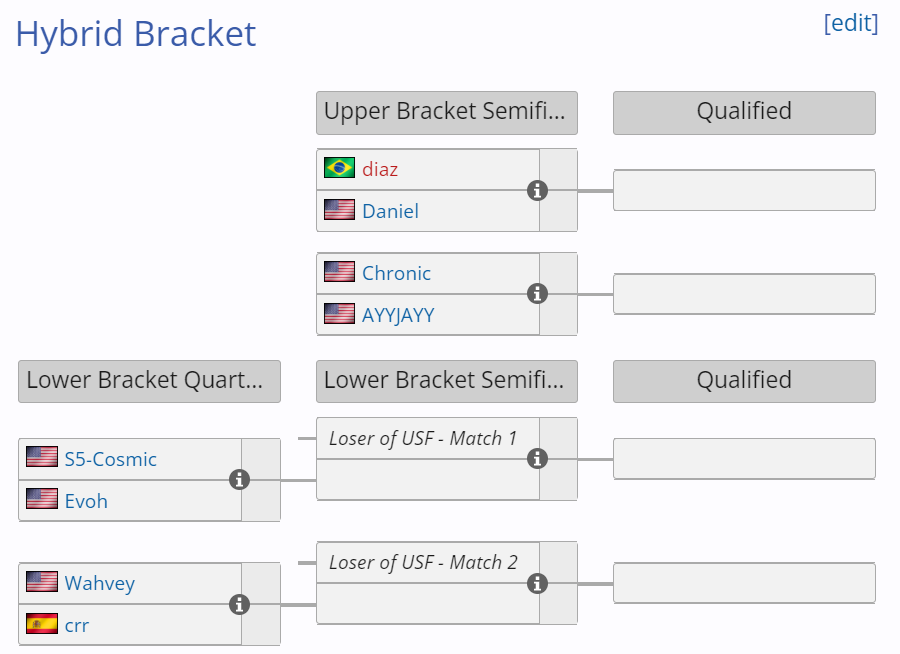Click the USA flag next to Wahvey
The image size is (900, 654).
point(42,582)
